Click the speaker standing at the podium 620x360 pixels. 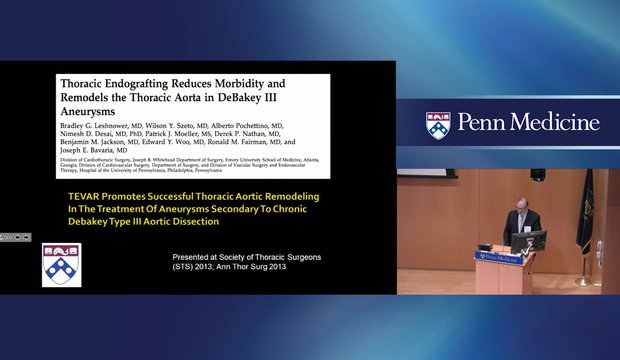[521, 221]
